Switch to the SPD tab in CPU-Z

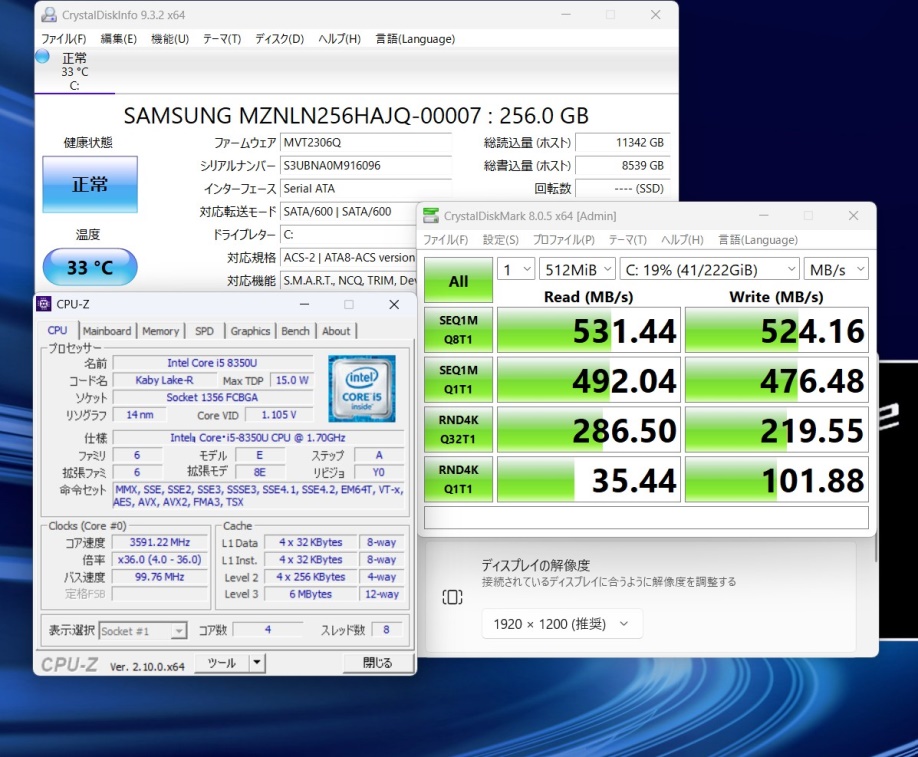pyautogui.click(x=204, y=331)
